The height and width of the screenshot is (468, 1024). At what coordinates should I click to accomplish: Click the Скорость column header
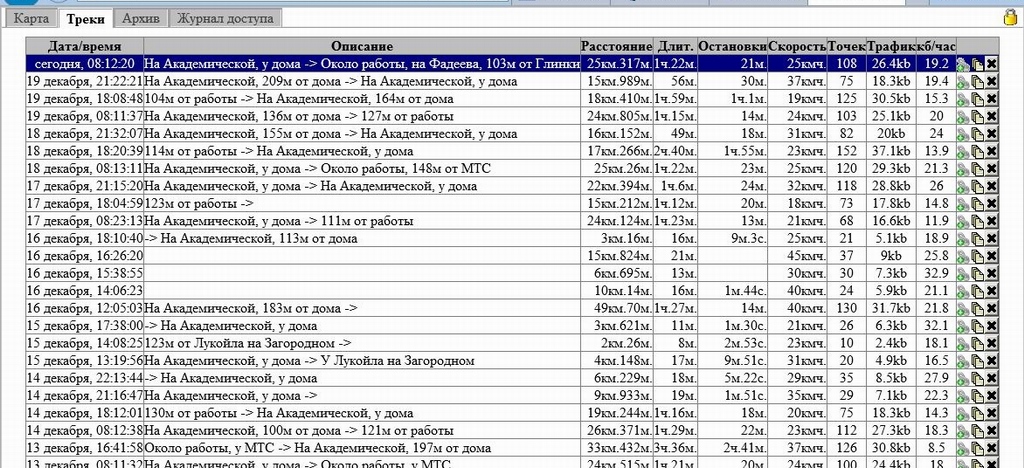(798, 46)
